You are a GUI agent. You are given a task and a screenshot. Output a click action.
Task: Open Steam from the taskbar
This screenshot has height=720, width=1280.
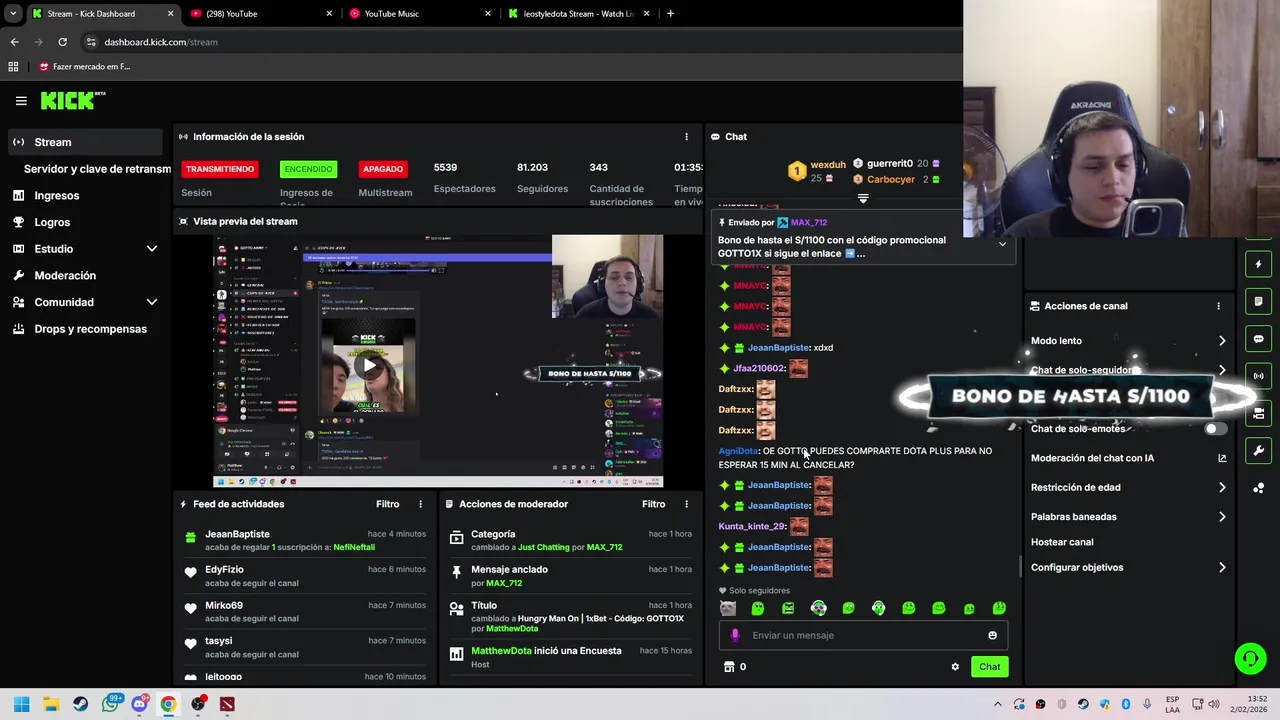point(80,704)
